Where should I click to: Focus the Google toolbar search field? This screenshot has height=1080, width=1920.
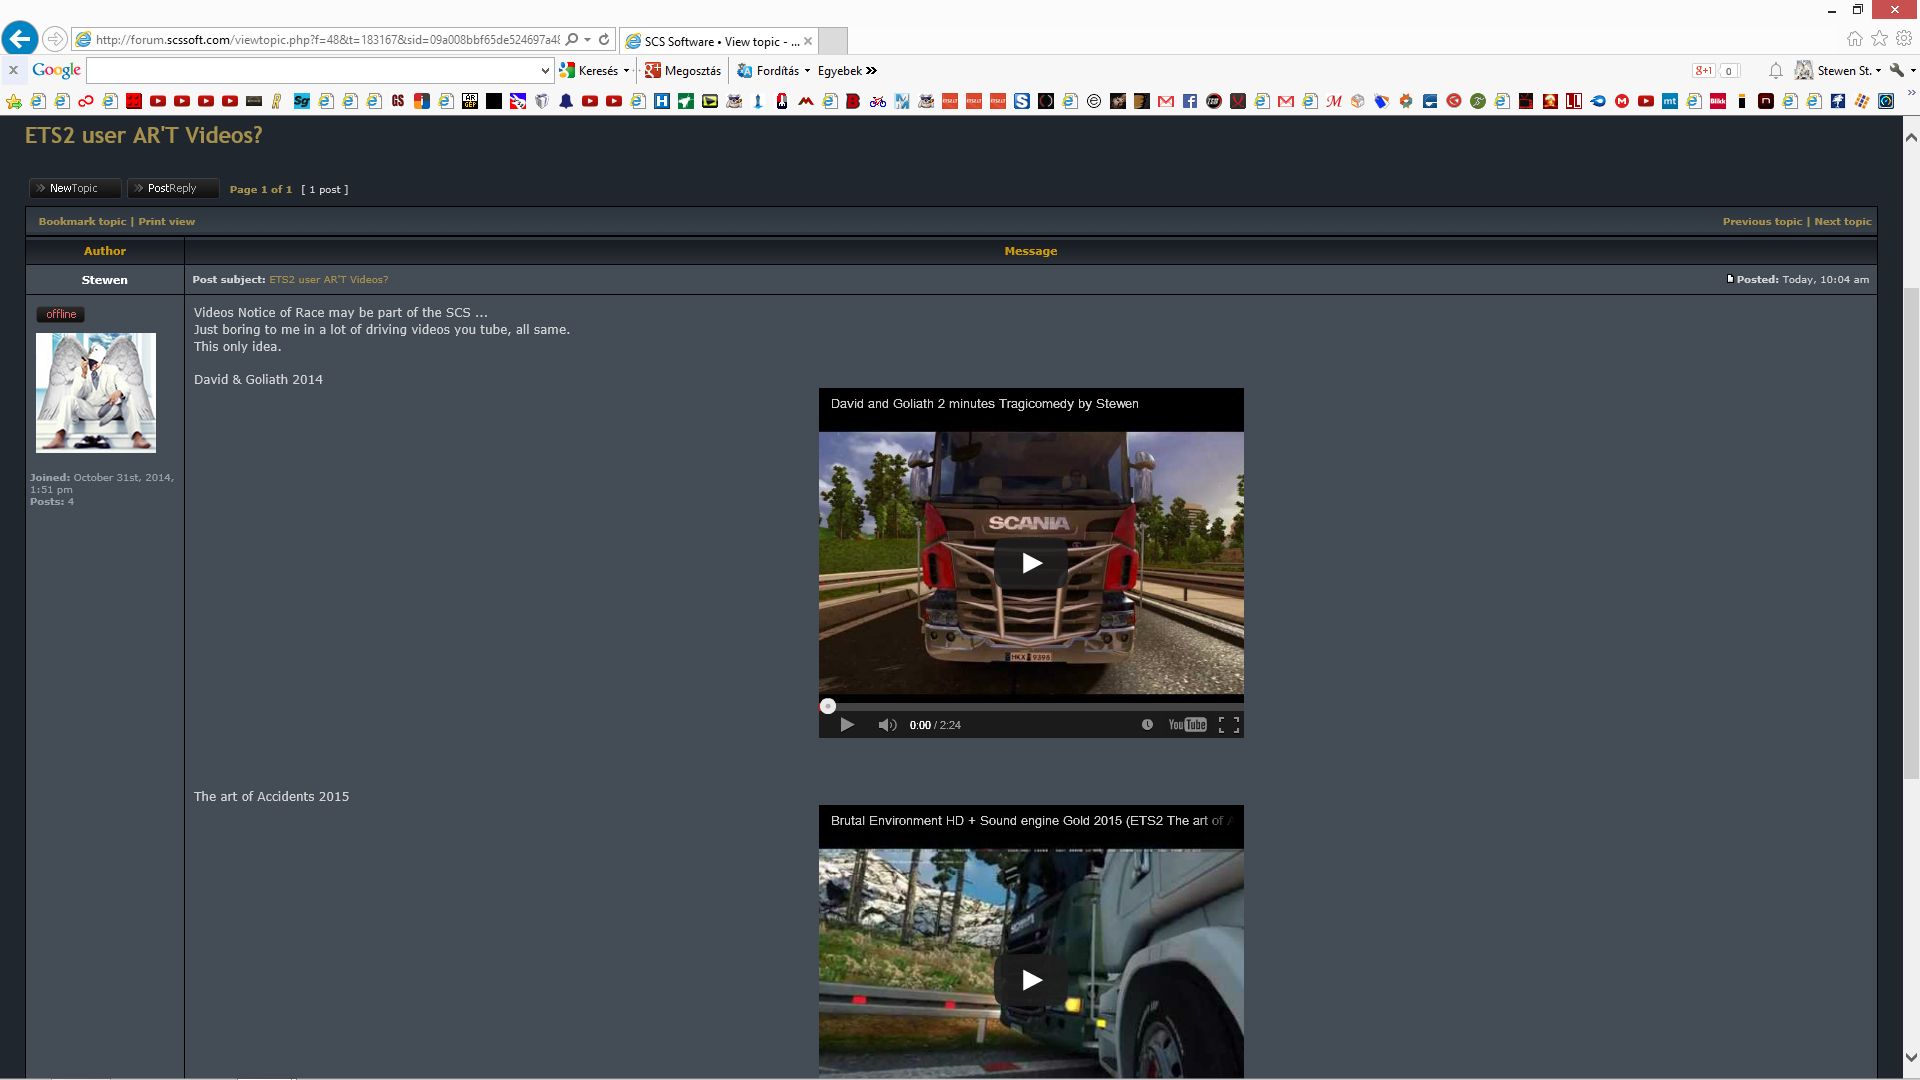pyautogui.click(x=312, y=70)
